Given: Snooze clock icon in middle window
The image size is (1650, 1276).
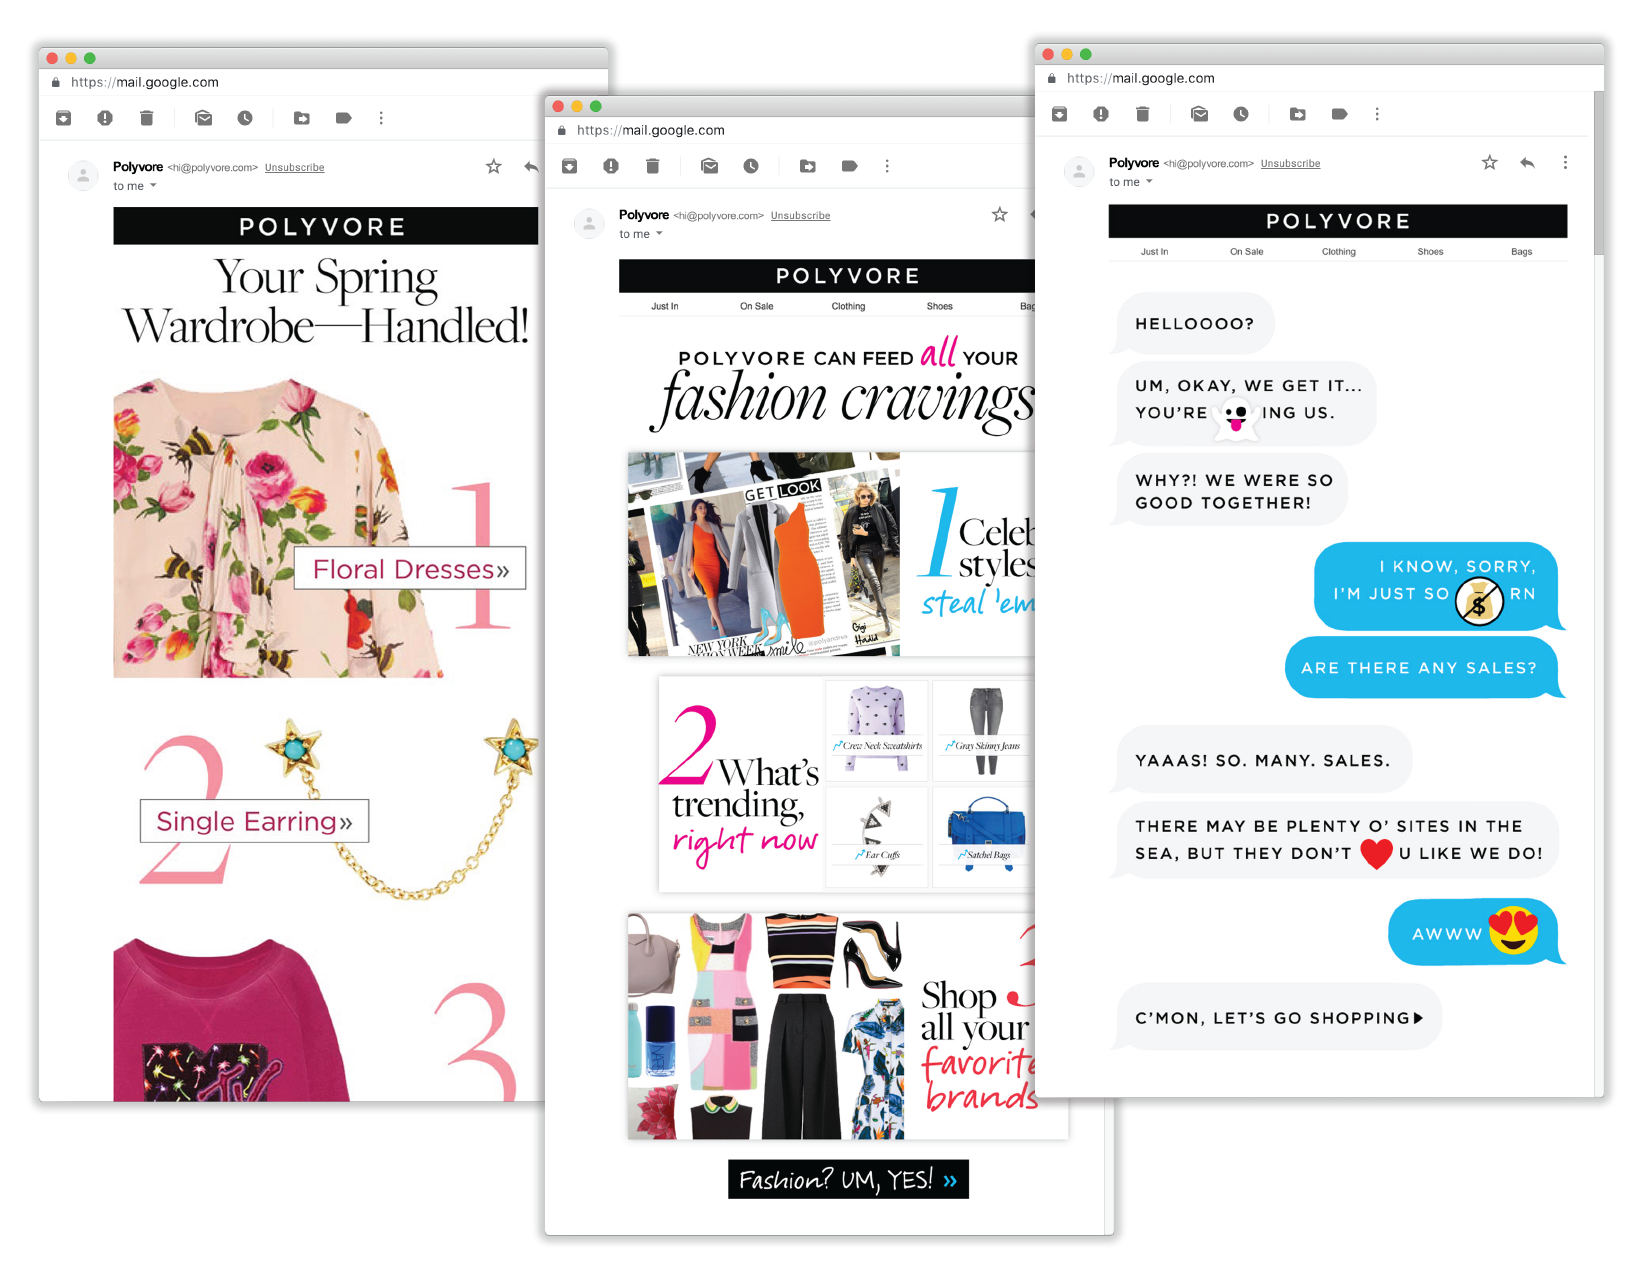Looking at the screenshot, I should [751, 166].
